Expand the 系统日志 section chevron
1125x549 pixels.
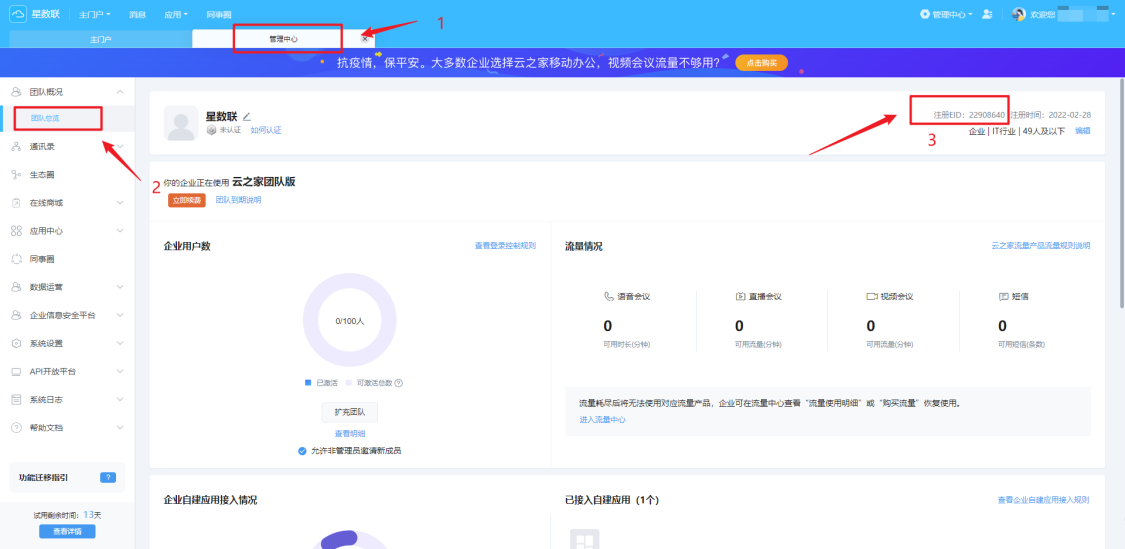(x=120, y=399)
